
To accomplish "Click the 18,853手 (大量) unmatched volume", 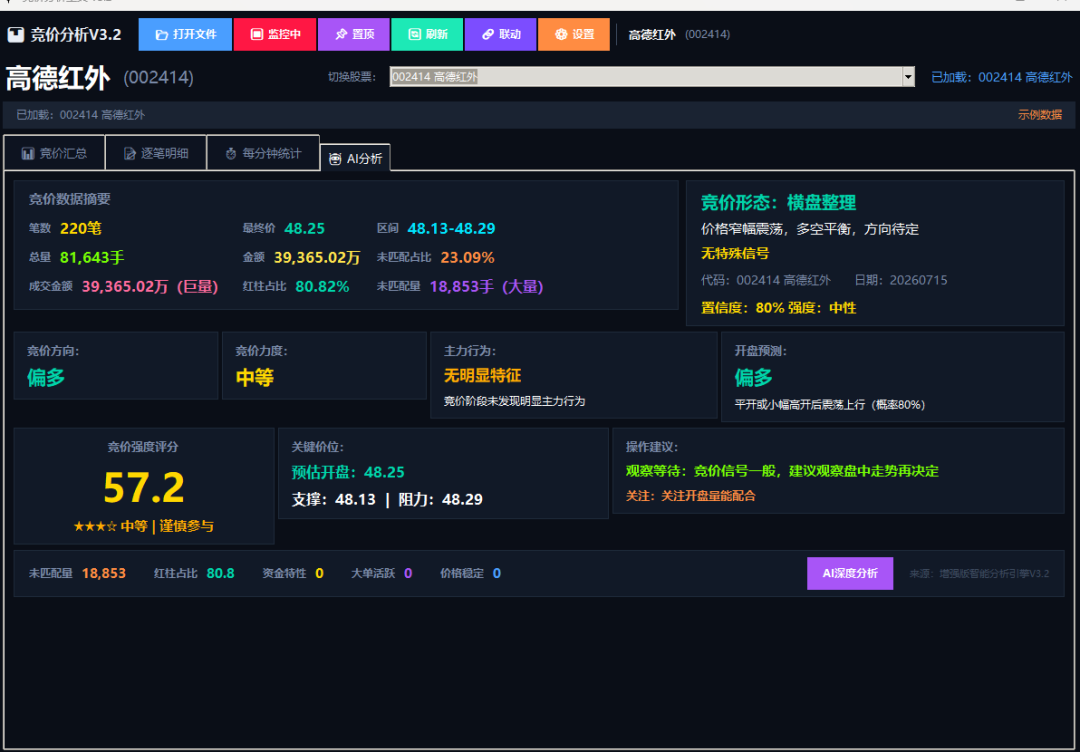I will coord(487,286).
